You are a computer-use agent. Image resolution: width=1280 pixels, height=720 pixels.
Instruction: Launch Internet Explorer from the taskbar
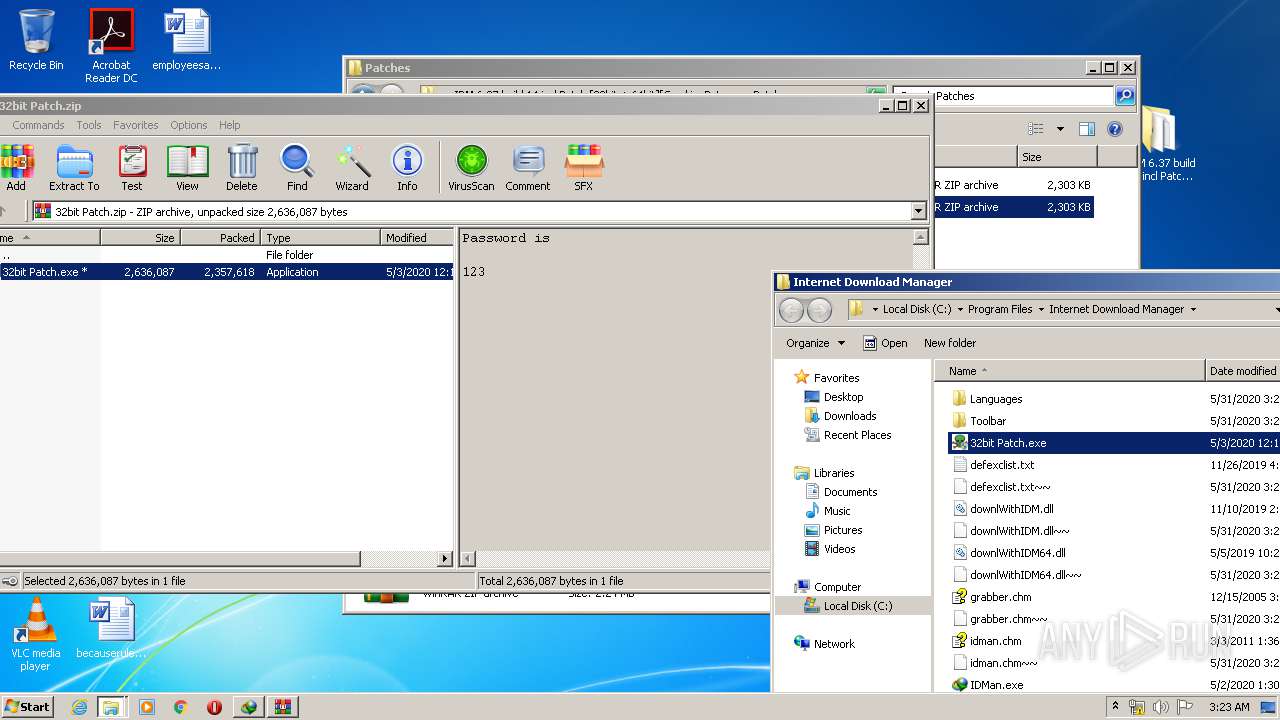point(79,707)
